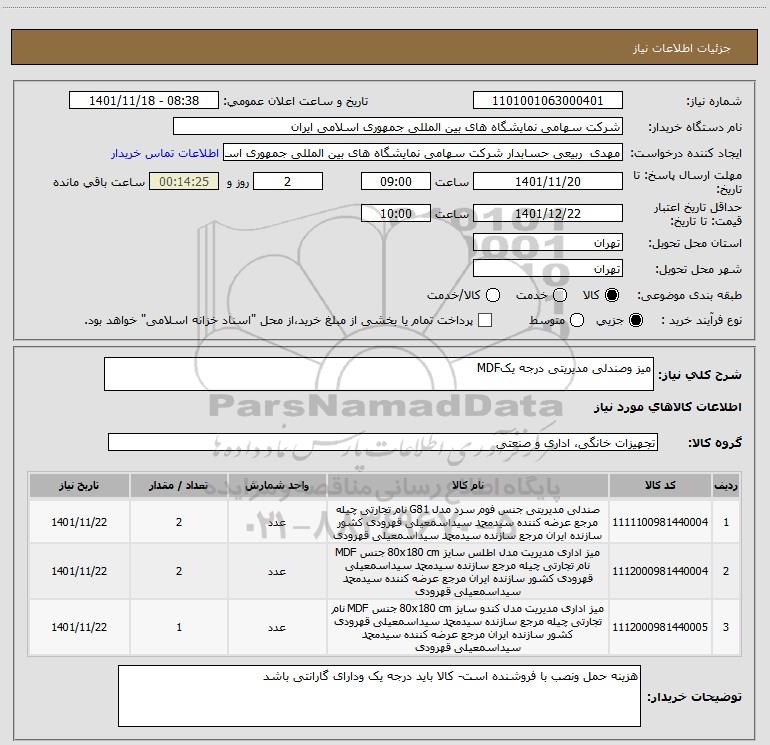Click the product code 111200981440005
This screenshot has width=770, height=745.
[660, 627]
